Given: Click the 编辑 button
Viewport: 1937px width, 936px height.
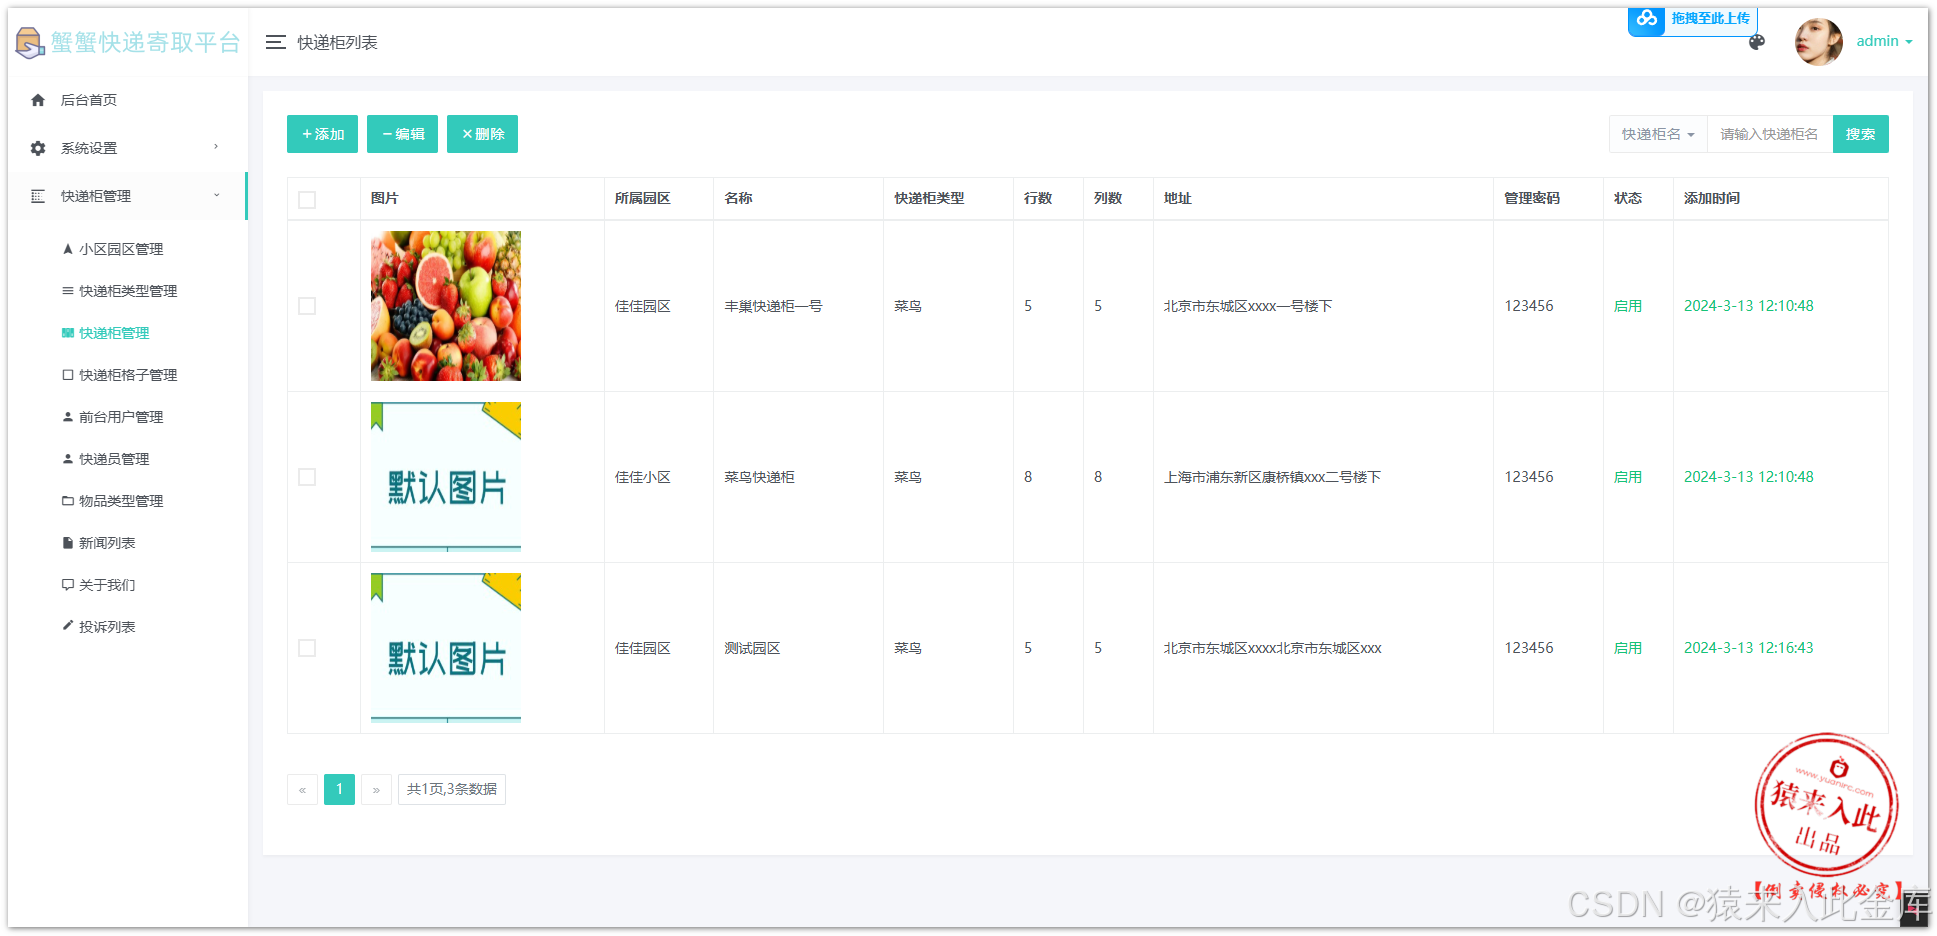Looking at the screenshot, I should click(402, 134).
